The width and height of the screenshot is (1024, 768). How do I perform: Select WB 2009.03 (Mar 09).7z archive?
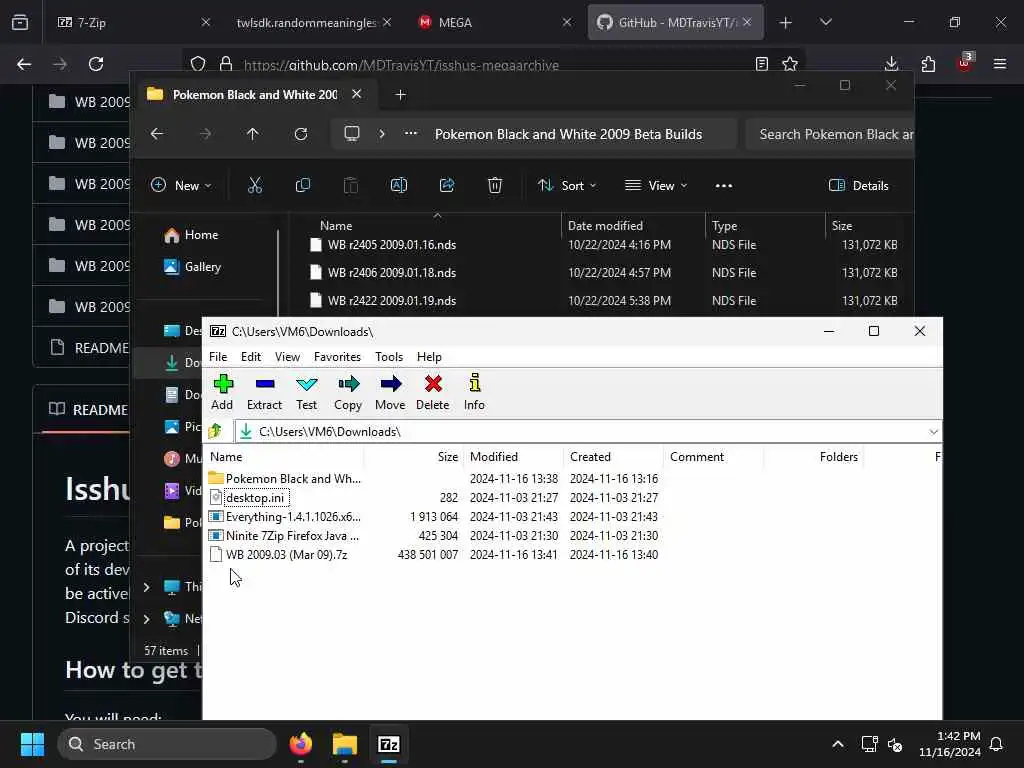(x=278, y=554)
